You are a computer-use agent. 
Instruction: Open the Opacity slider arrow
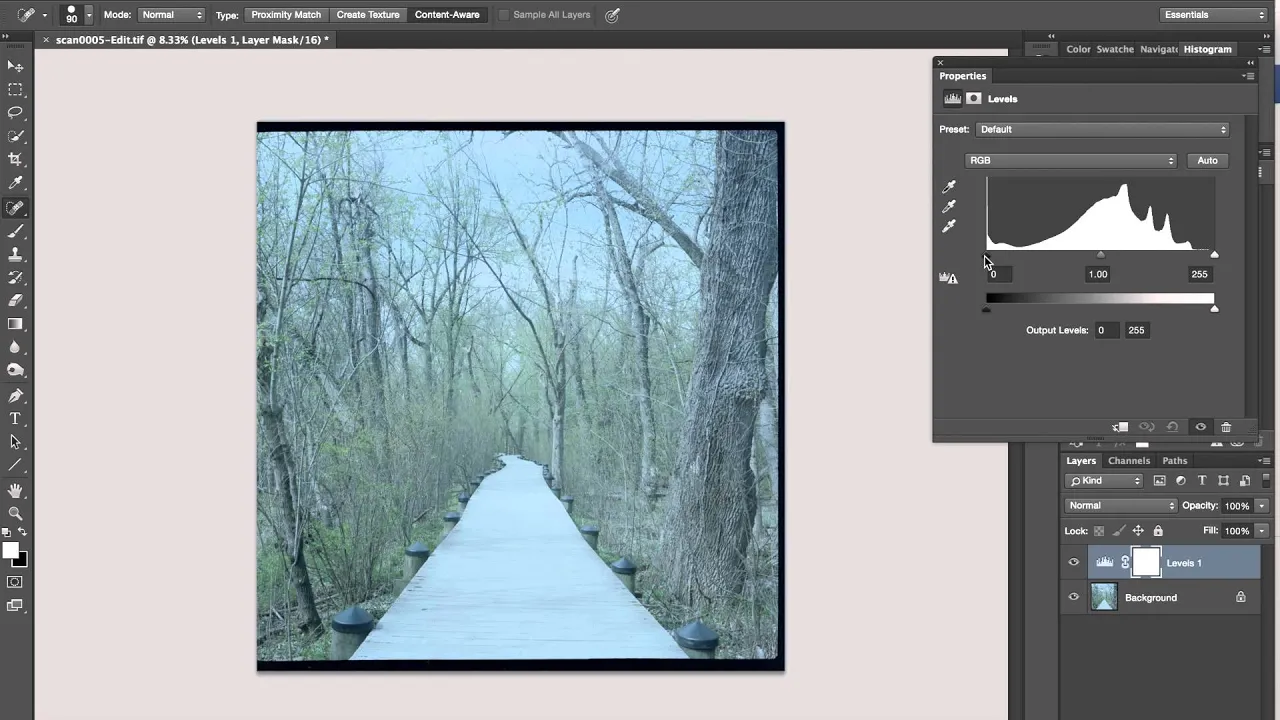click(x=1262, y=506)
